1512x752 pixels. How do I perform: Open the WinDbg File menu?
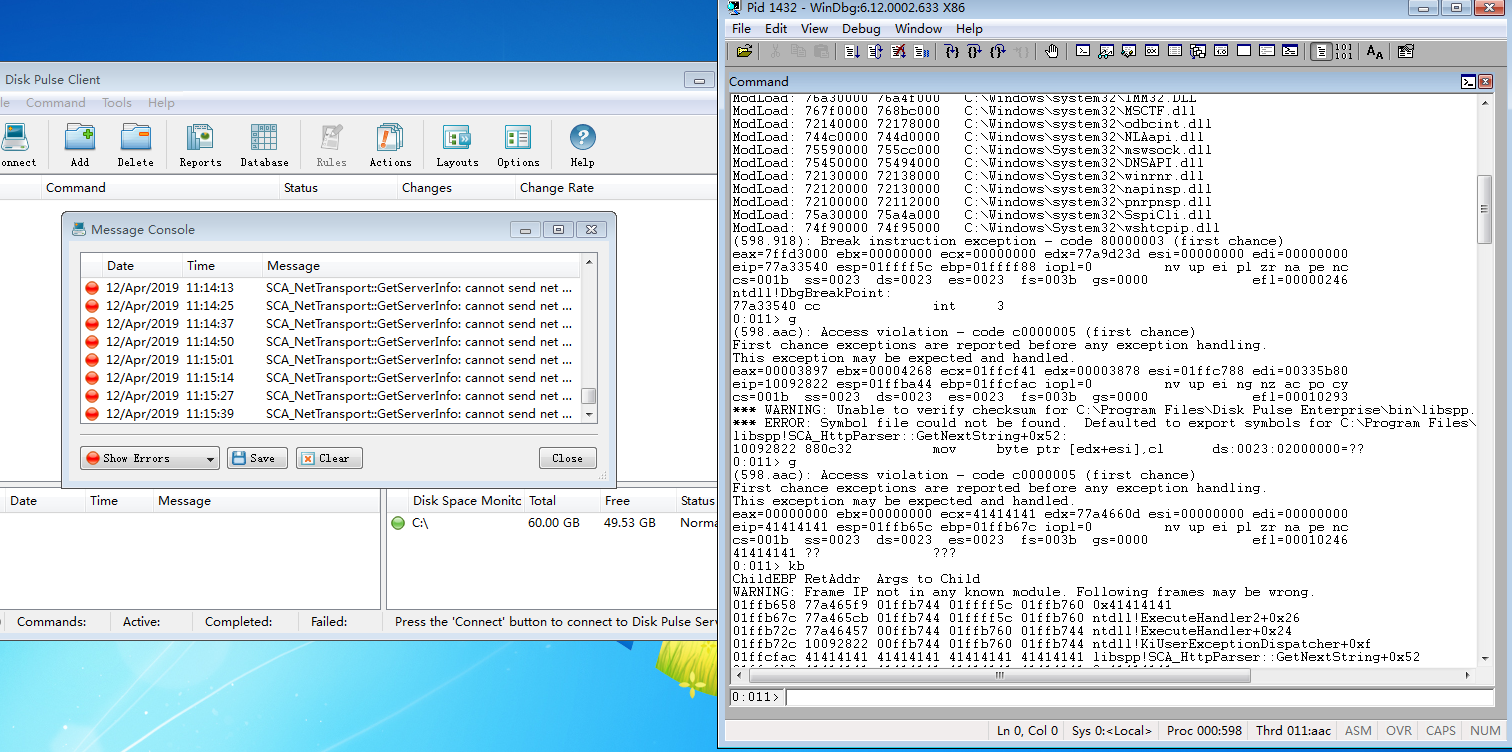(x=741, y=29)
